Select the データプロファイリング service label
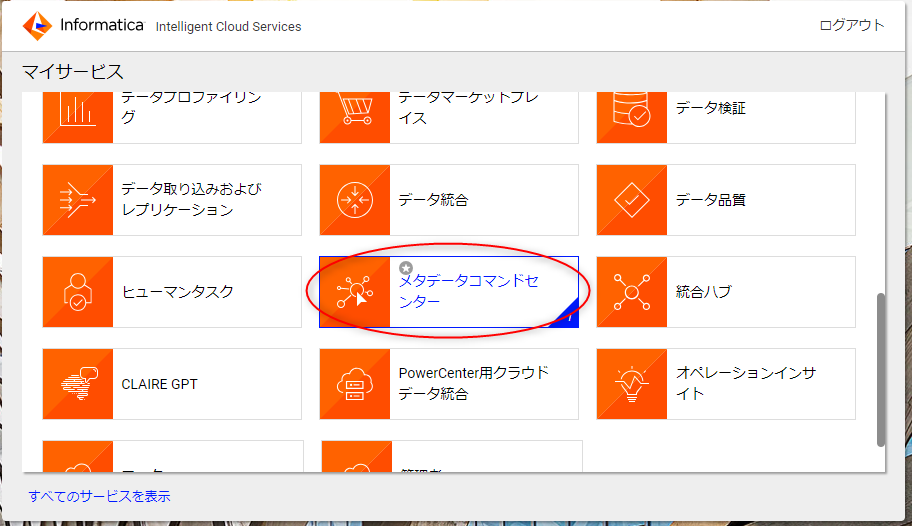Viewport: 912px width, 526px height. coord(191,108)
